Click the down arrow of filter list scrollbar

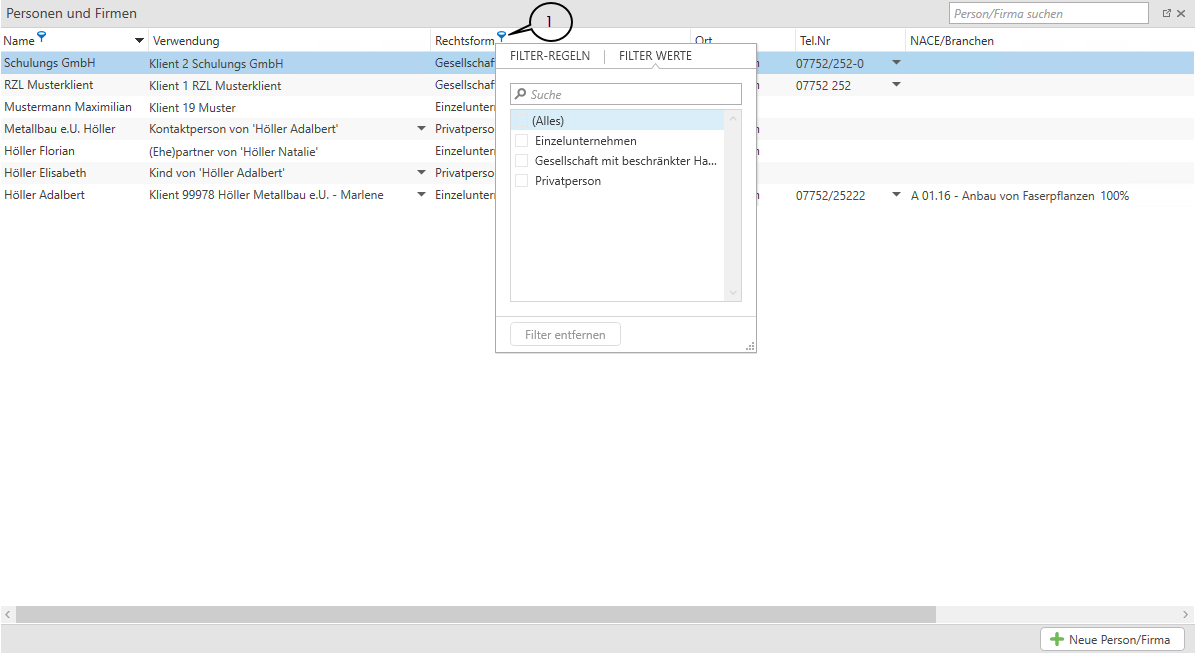pyautogui.click(x=733, y=292)
